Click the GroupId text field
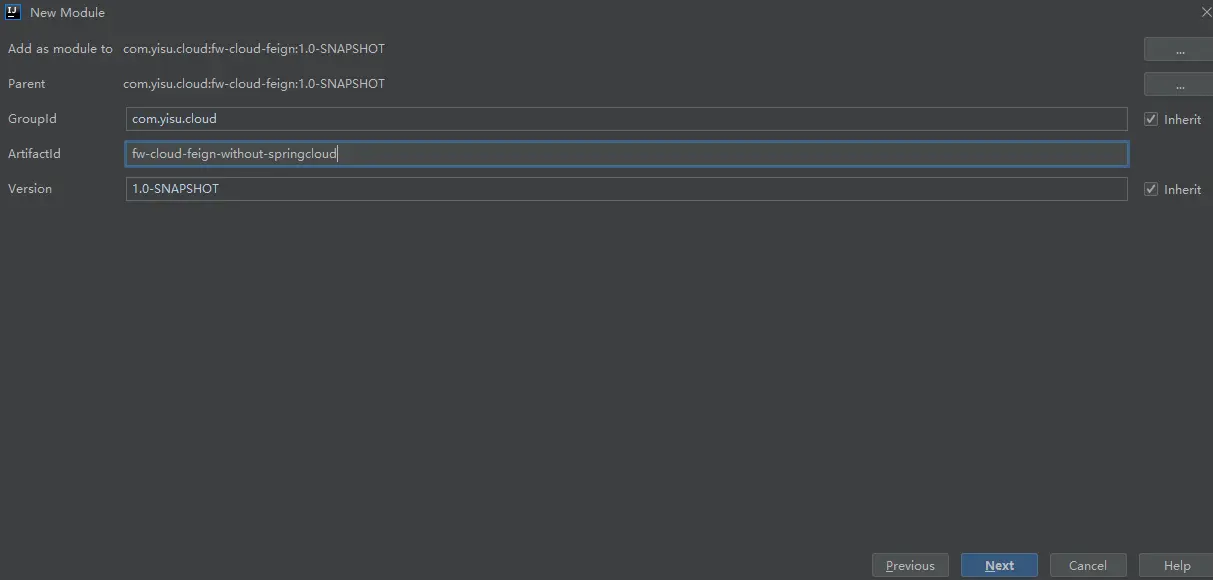This screenshot has width=1213, height=580. click(626, 119)
